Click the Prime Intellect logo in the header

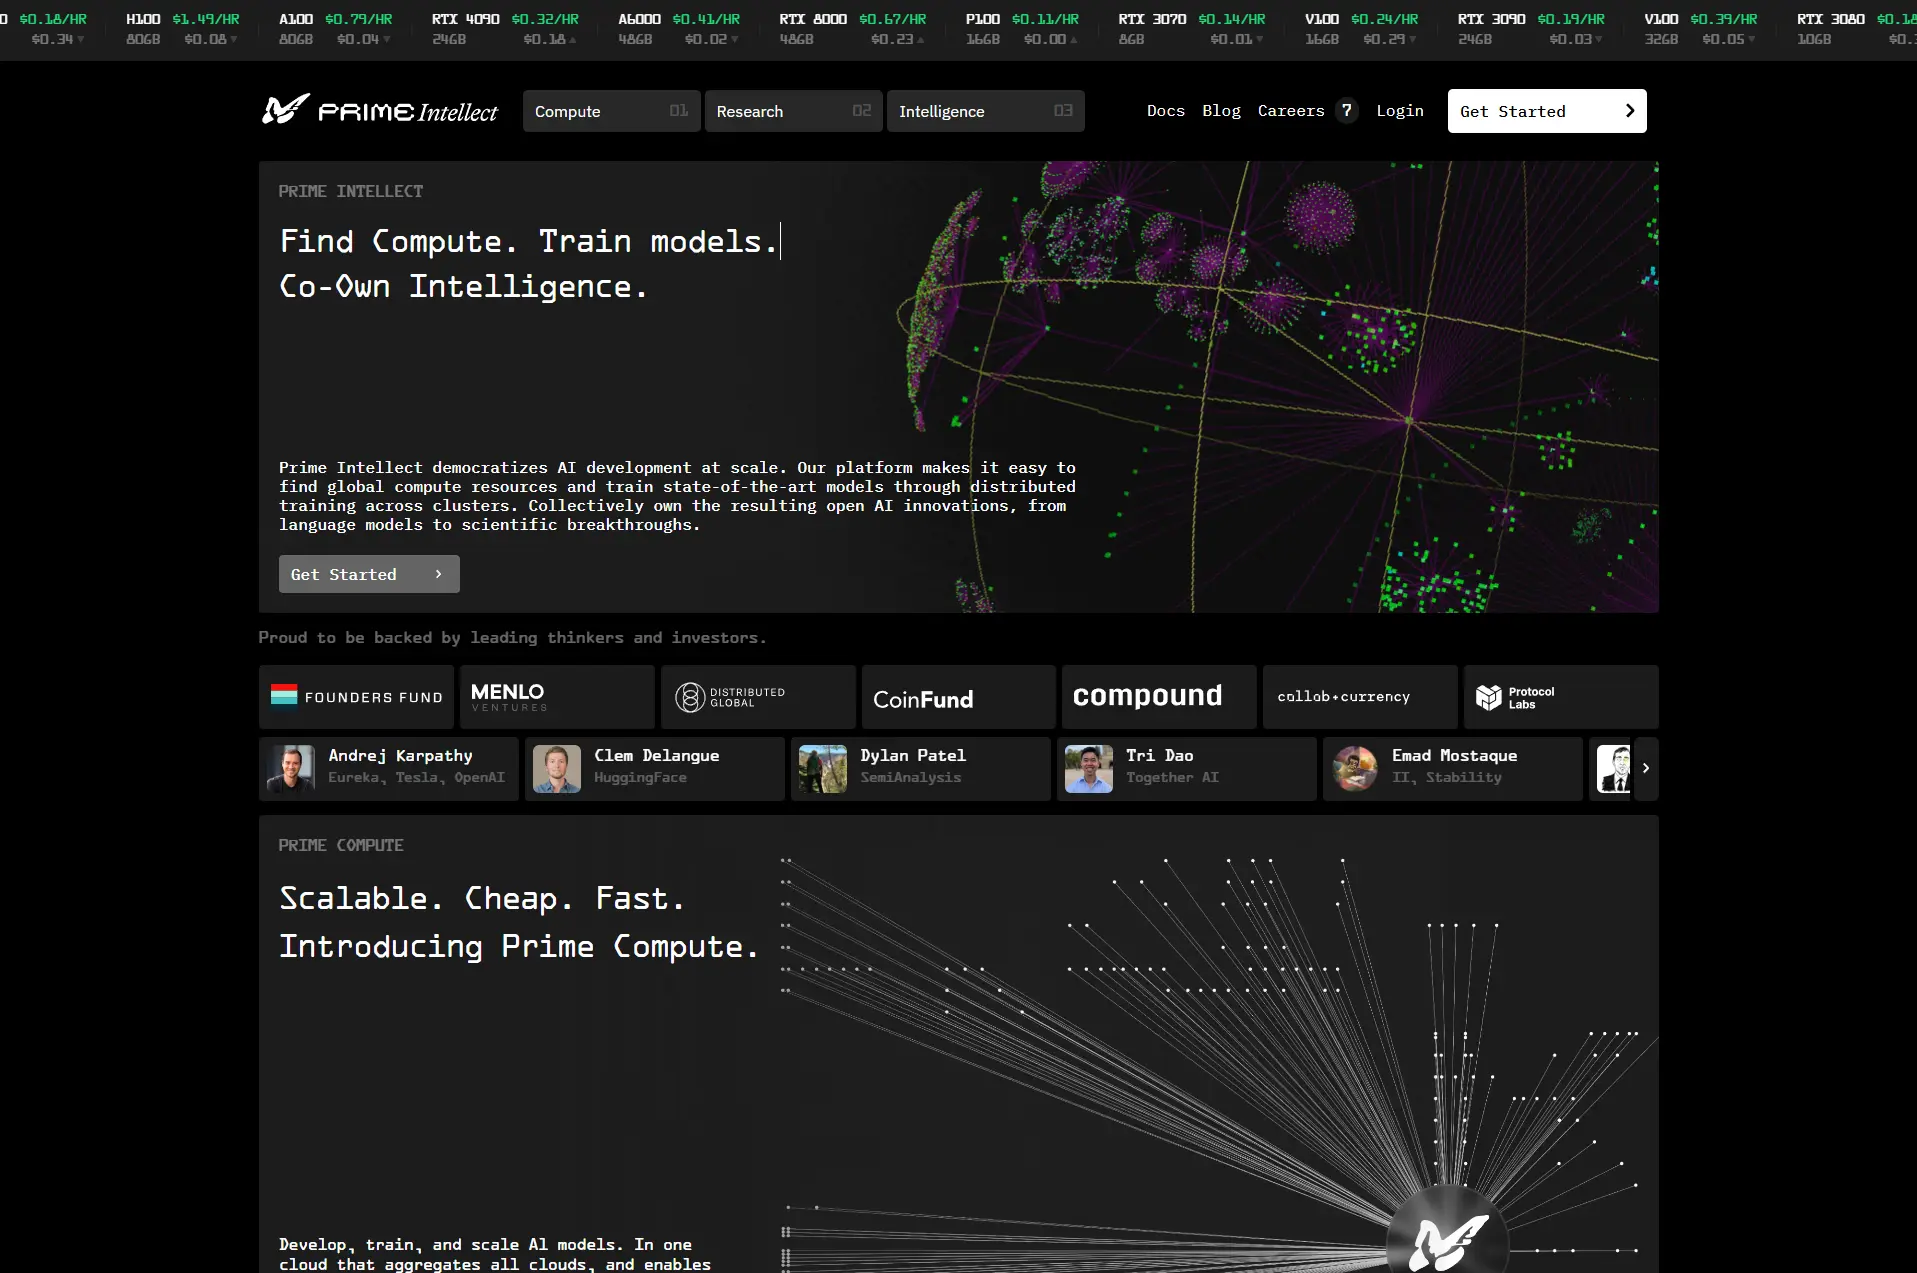tap(380, 110)
